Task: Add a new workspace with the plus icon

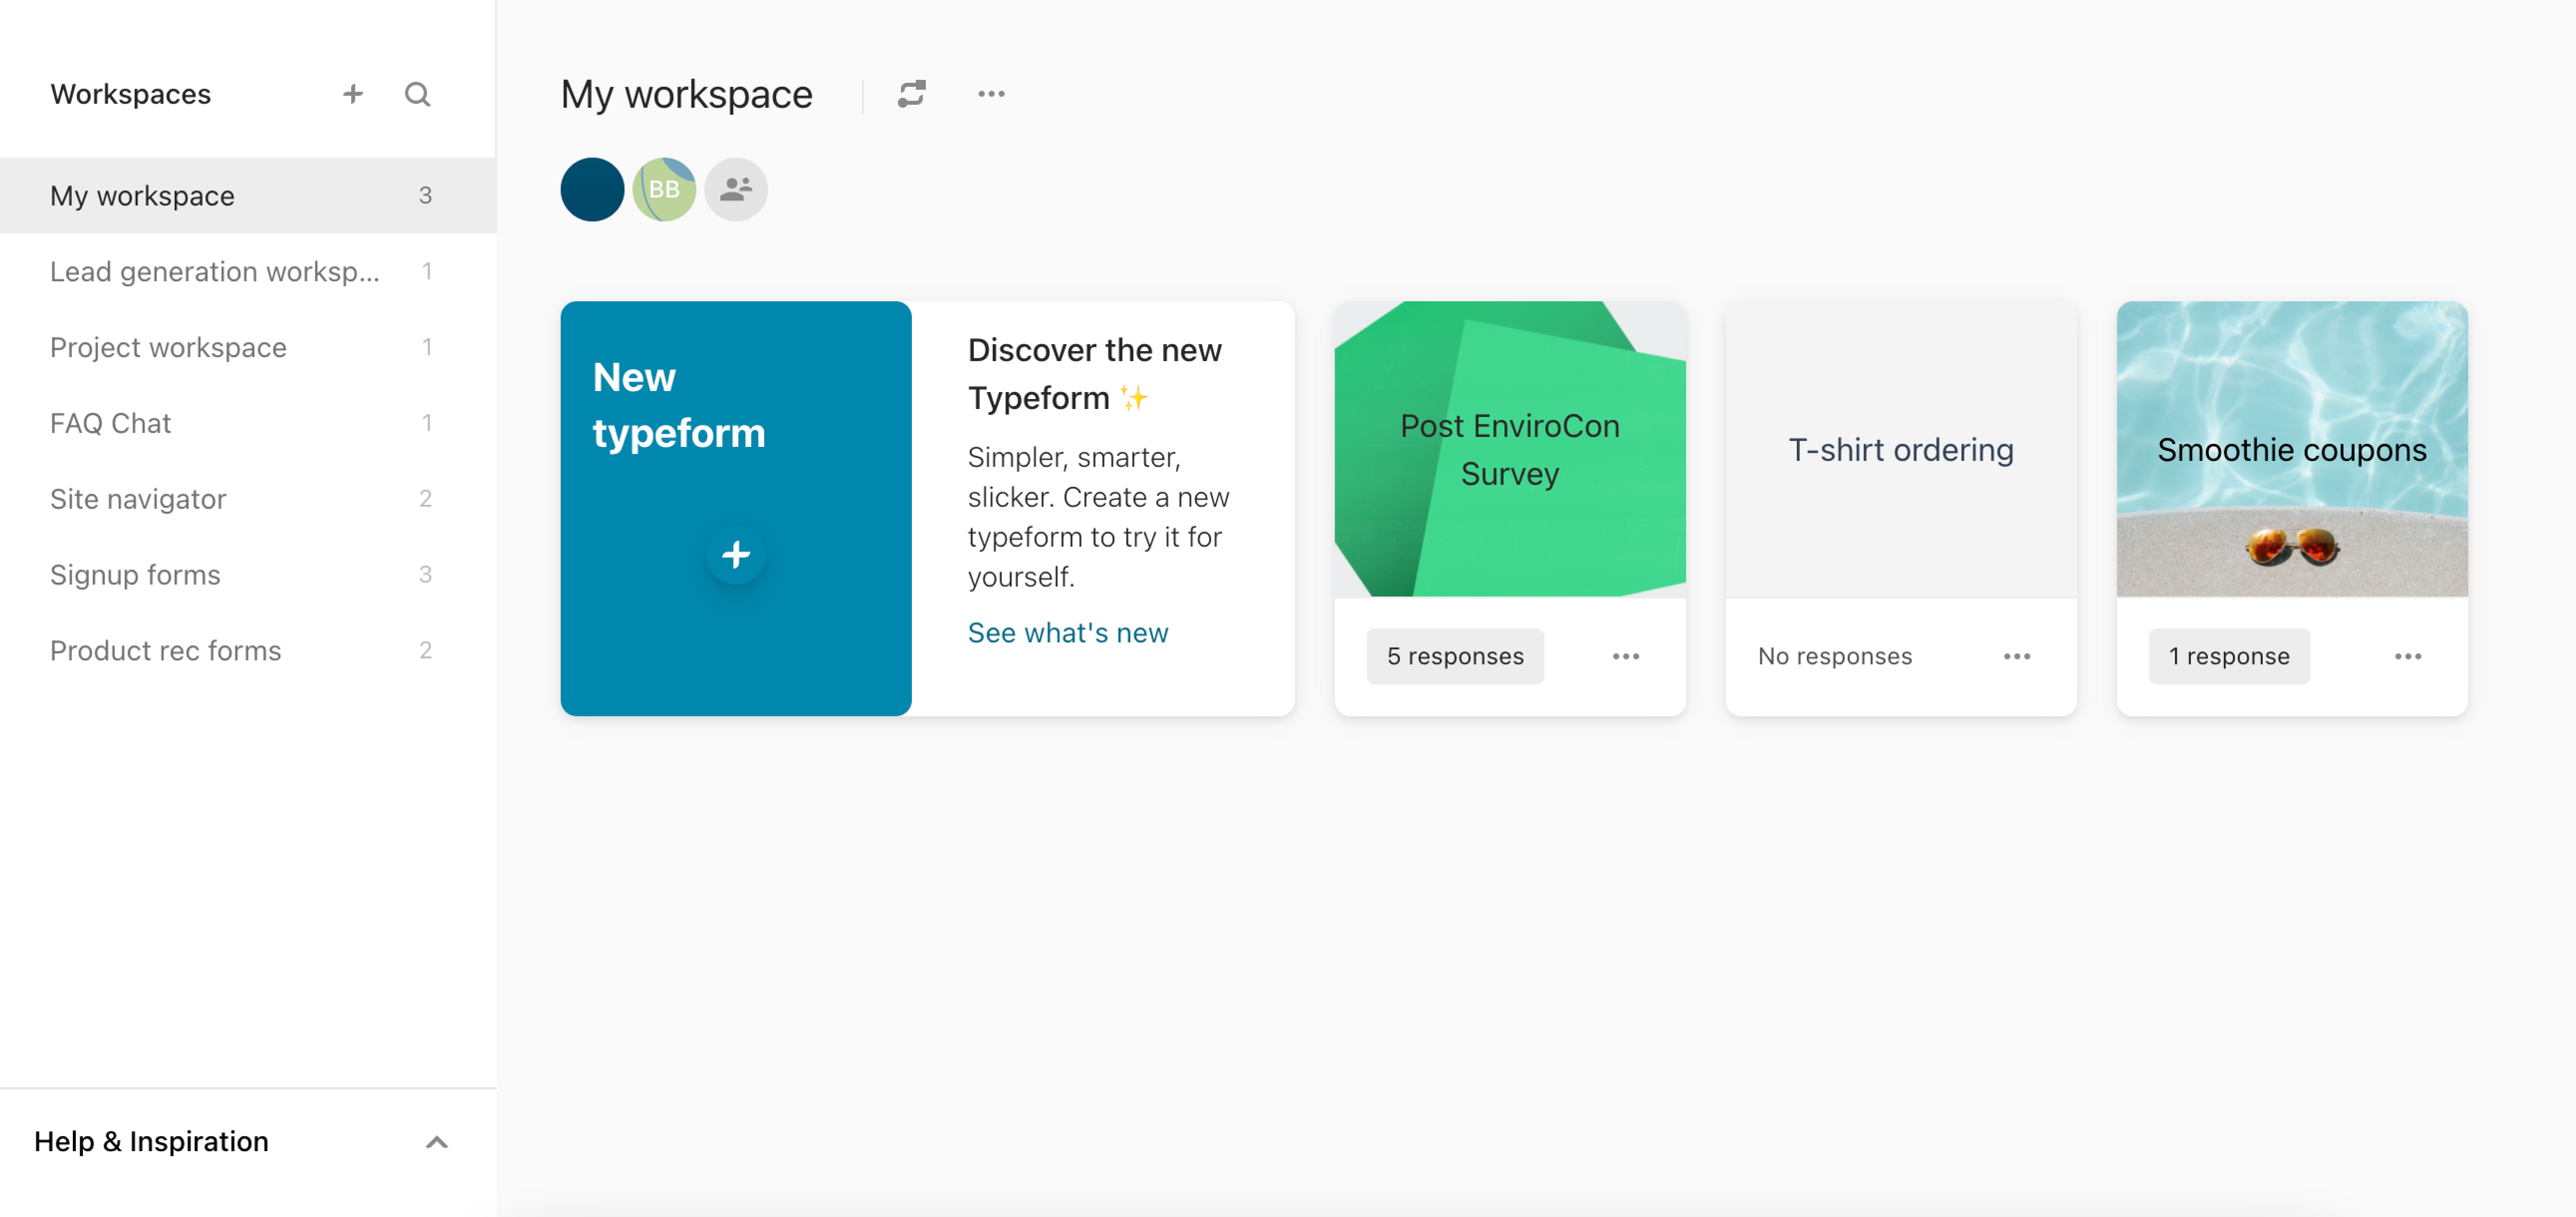Action: tap(353, 94)
